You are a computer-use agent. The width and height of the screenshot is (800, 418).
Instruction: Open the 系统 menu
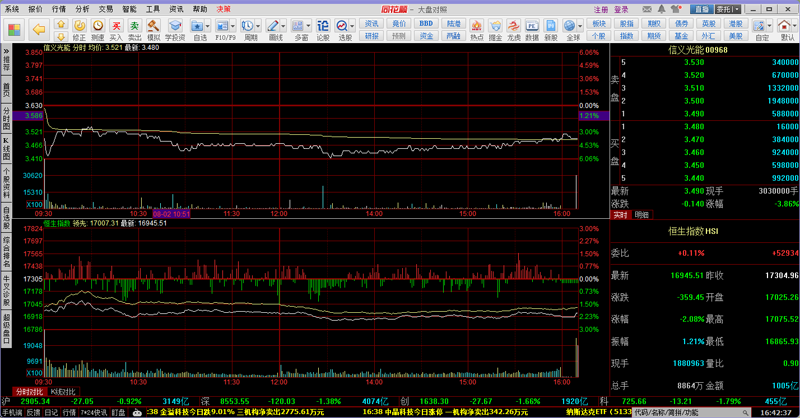(x=12, y=9)
